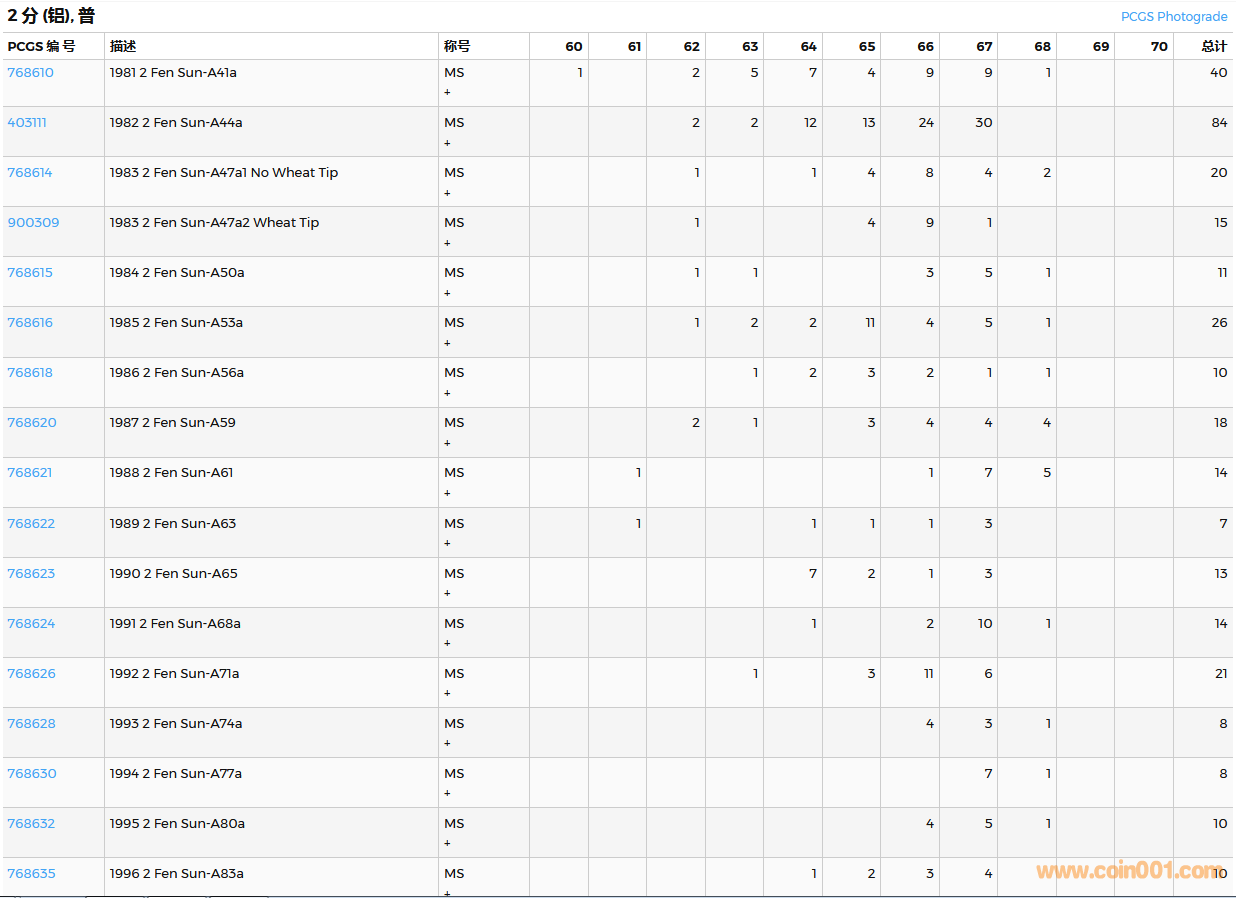The height and width of the screenshot is (898, 1236).
Task: Expand the plus sign in 1994 row
Action: [447, 793]
